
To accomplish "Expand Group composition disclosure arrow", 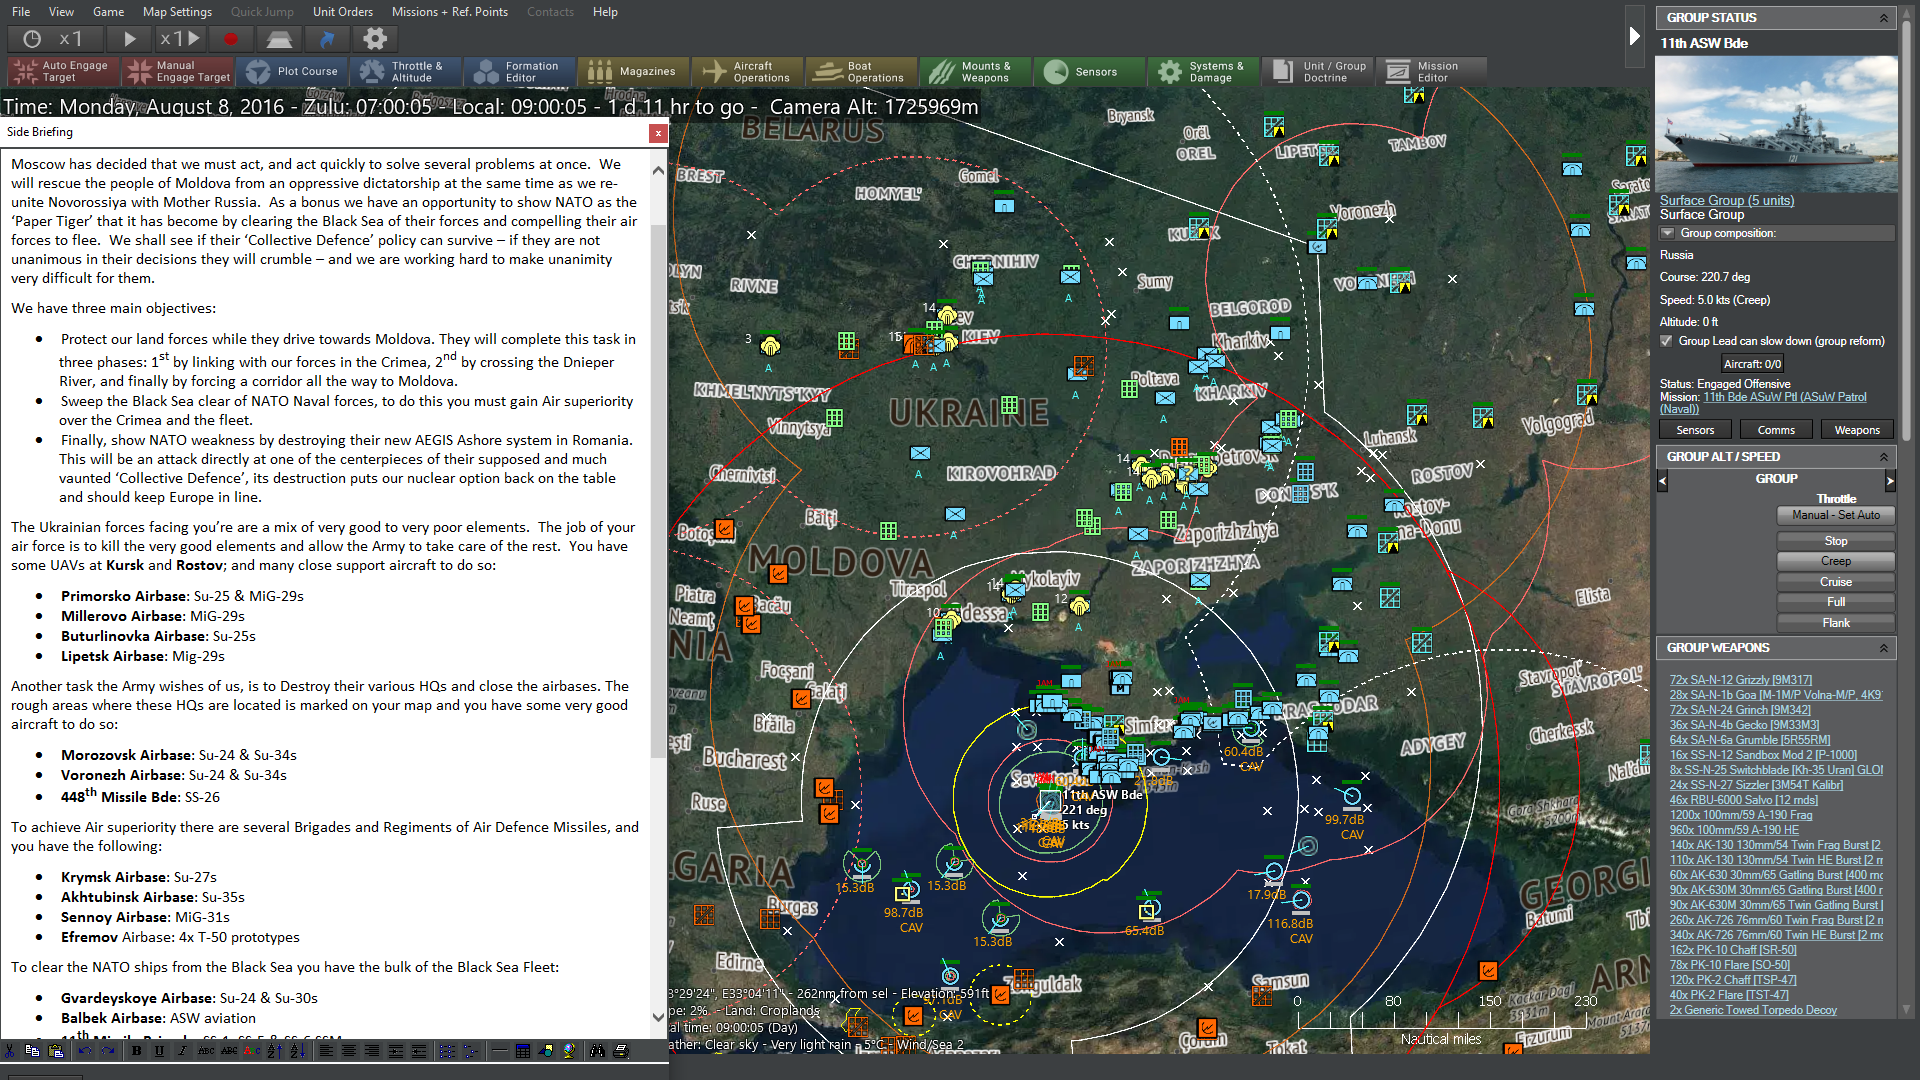I will (1667, 233).
